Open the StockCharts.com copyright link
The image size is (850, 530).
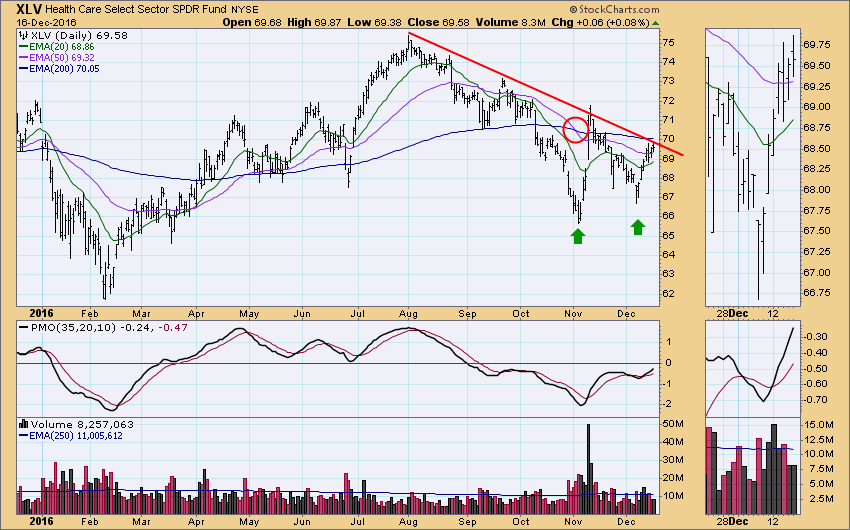point(614,9)
